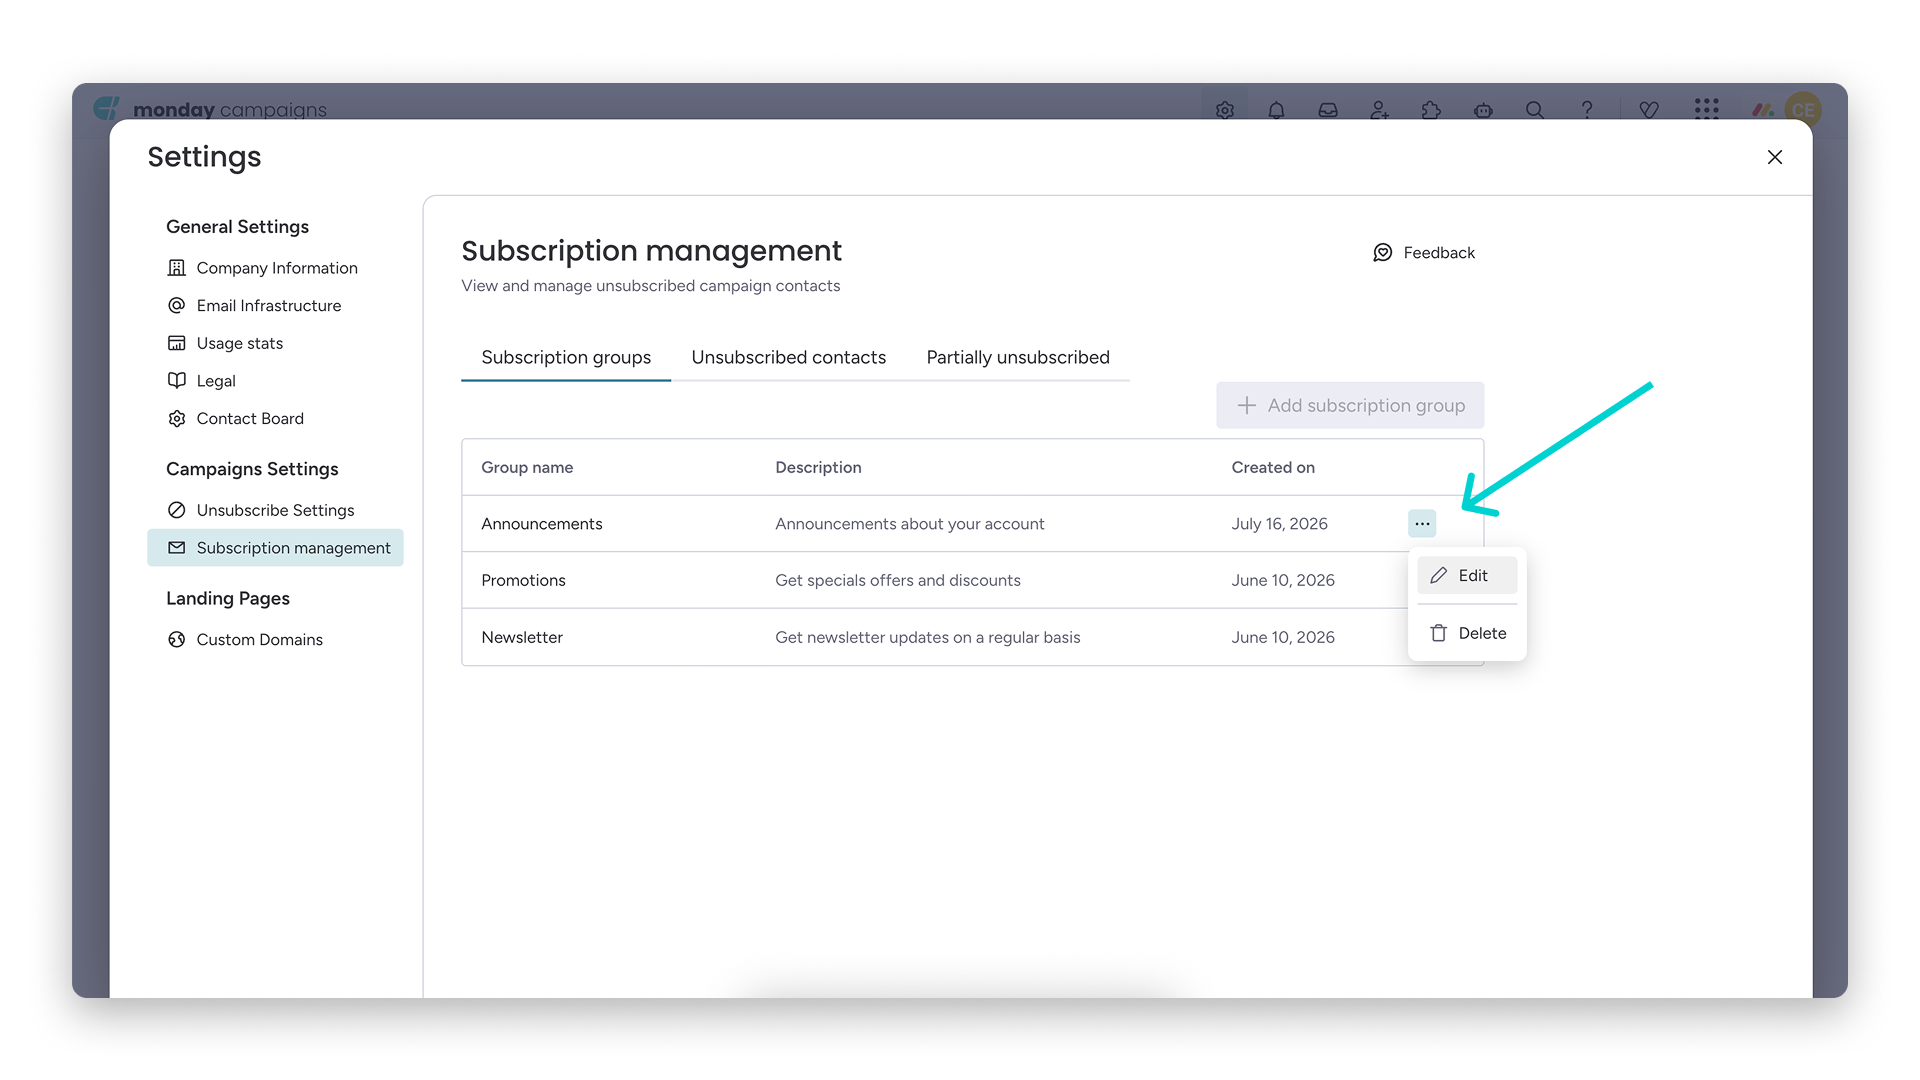Screen dimensions: 1920x1080
Task: Open Company Information settings
Action: [x=275, y=268]
